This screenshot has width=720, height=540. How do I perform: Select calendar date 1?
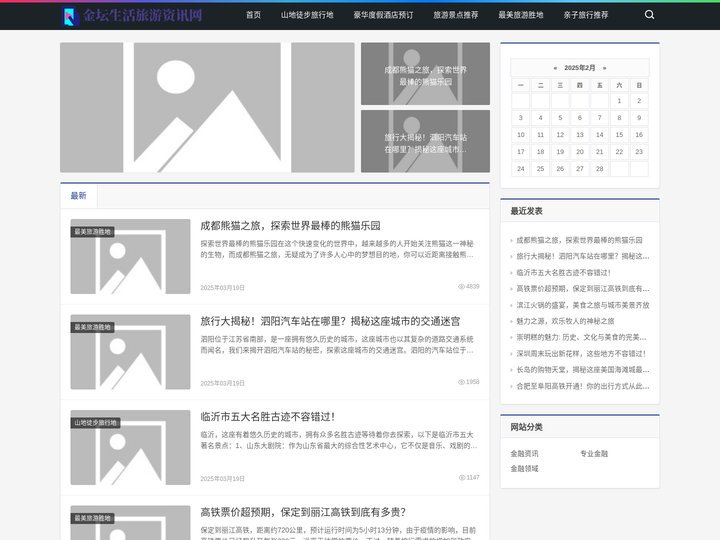coord(619,101)
